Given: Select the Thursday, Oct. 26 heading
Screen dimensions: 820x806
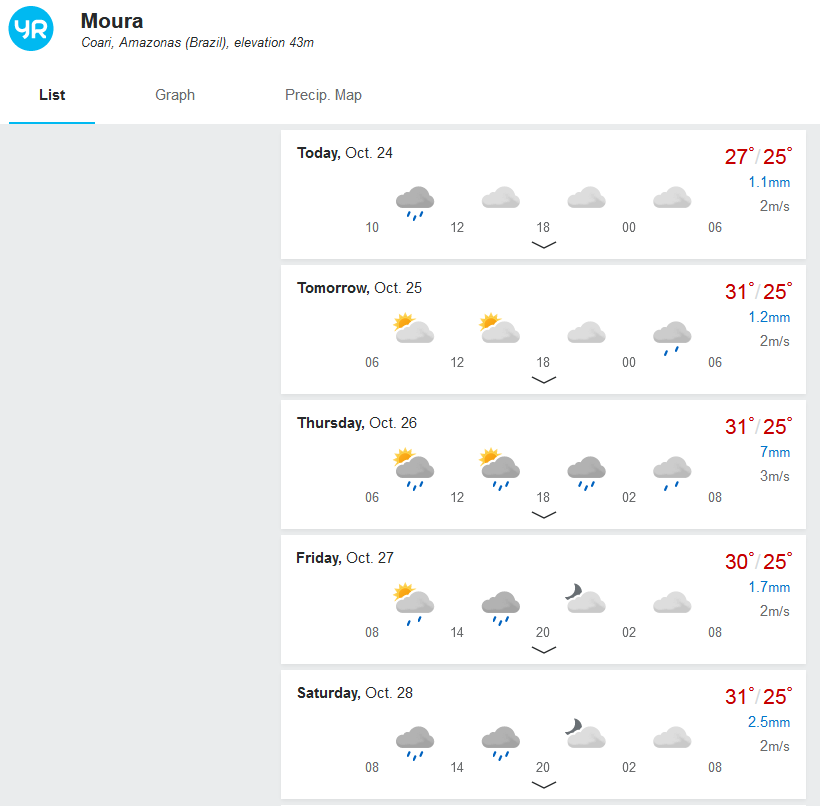Looking at the screenshot, I should [357, 423].
